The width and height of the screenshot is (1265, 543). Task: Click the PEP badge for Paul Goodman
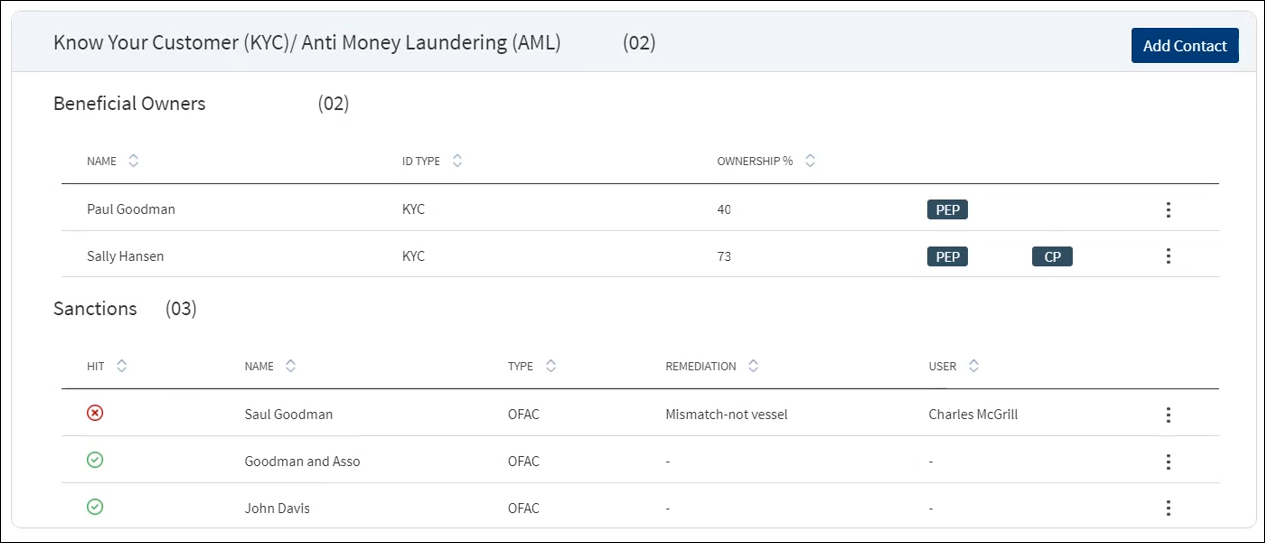coord(947,210)
